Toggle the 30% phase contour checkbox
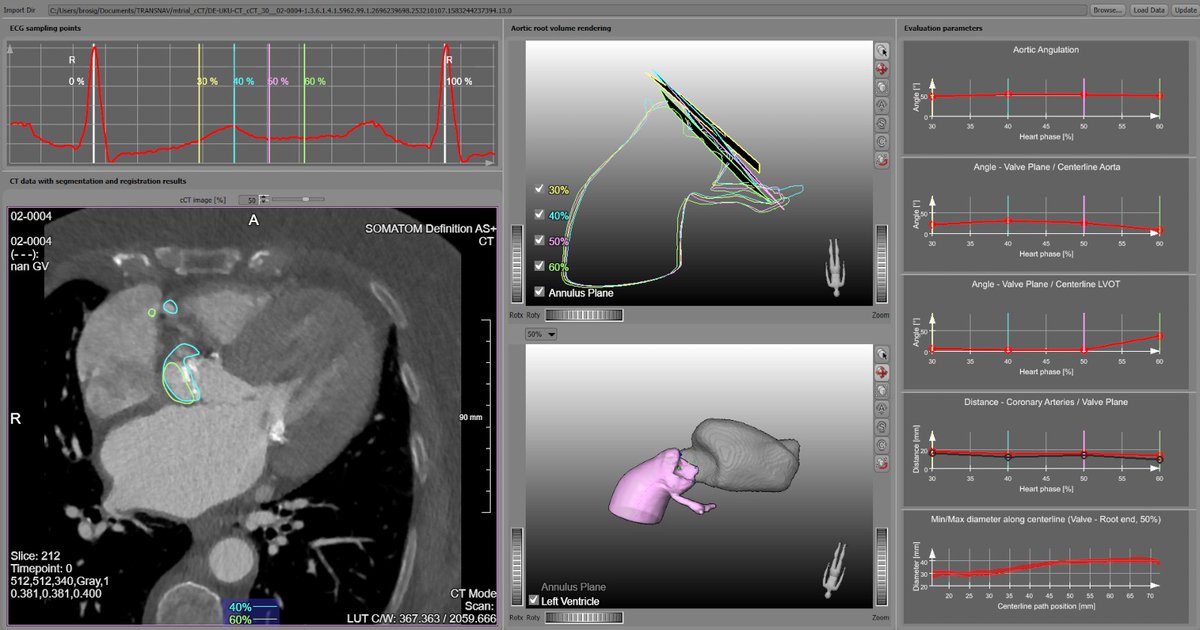 [x=541, y=189]
